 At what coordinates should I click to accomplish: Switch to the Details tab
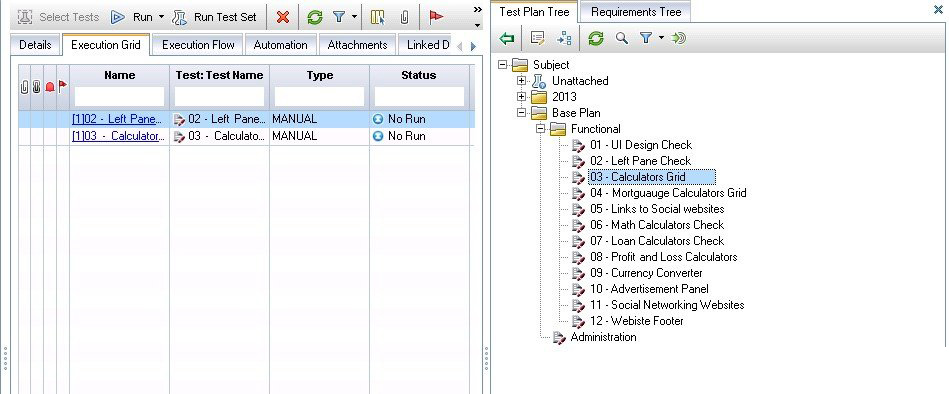[35, 45]
